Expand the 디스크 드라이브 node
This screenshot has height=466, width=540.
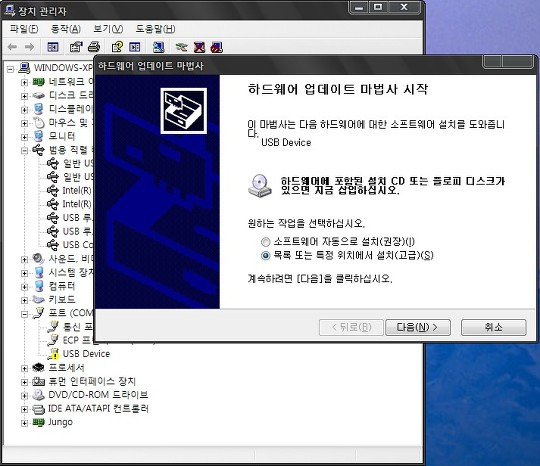click(24, 96)
